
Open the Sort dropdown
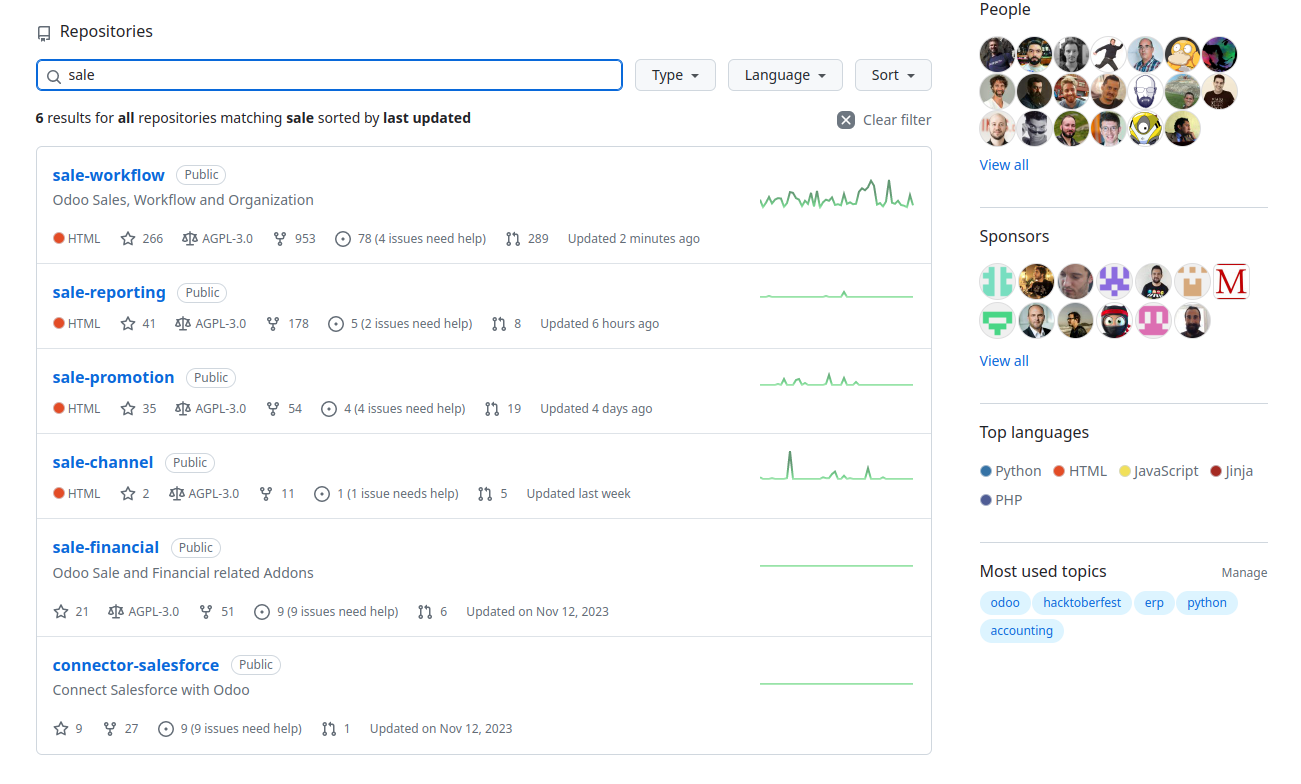pyautogui.click(x=893, y=75)
